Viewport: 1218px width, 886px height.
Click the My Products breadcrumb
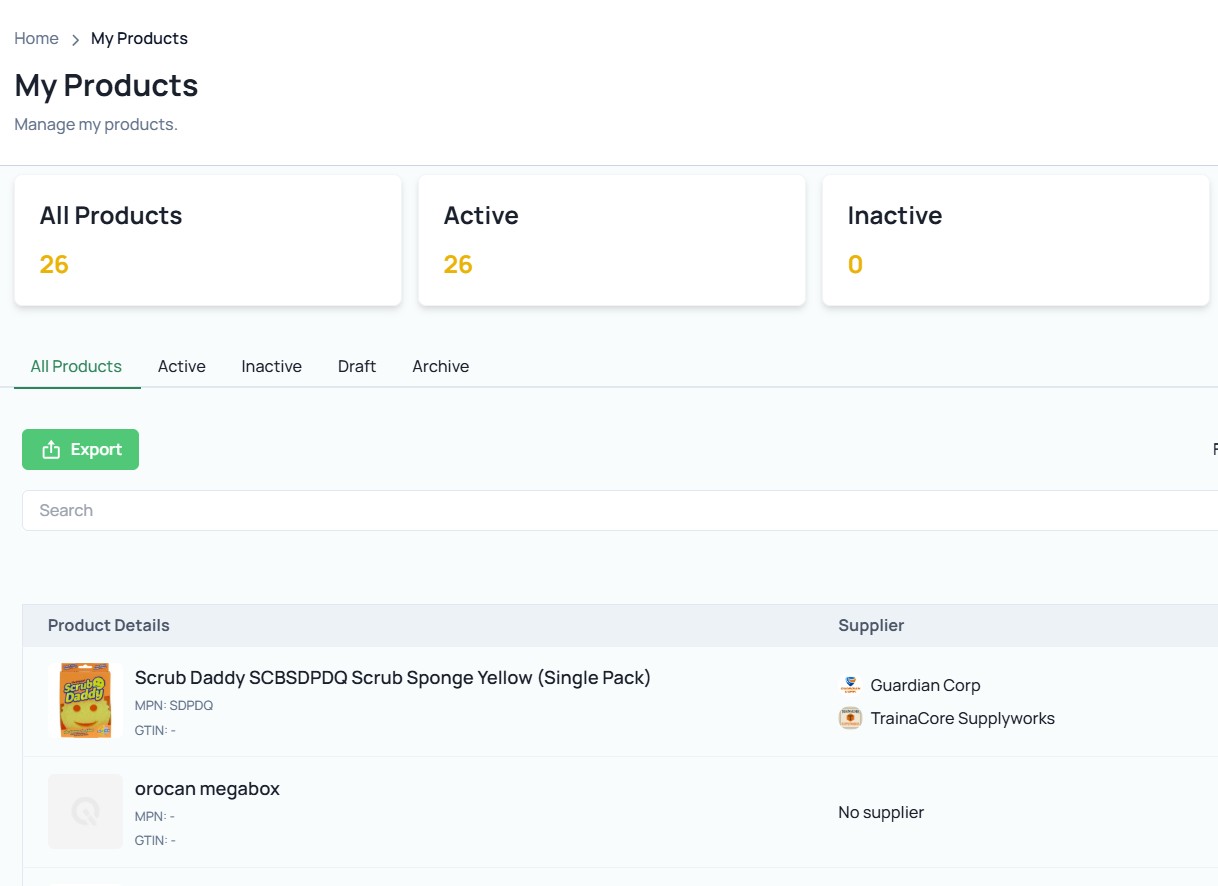(x=139, y=38)
